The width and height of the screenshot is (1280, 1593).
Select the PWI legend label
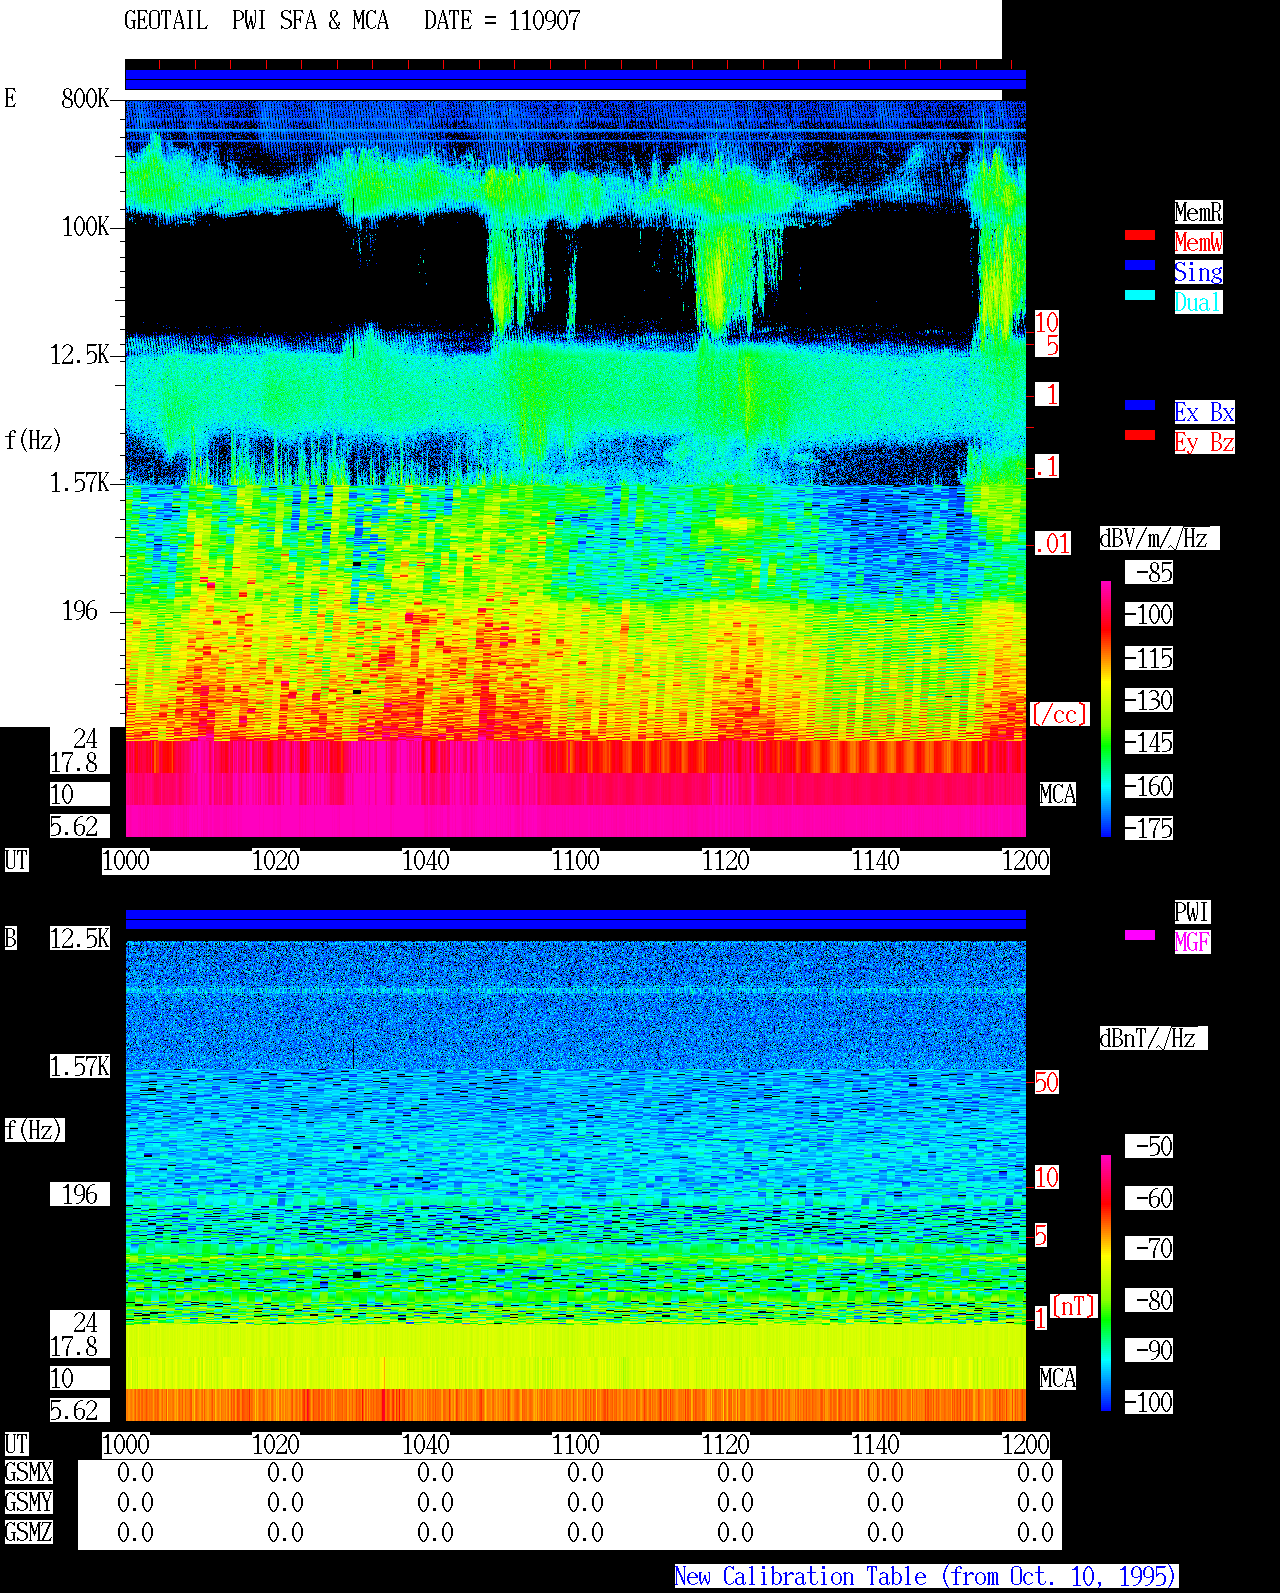[1192, 912]
